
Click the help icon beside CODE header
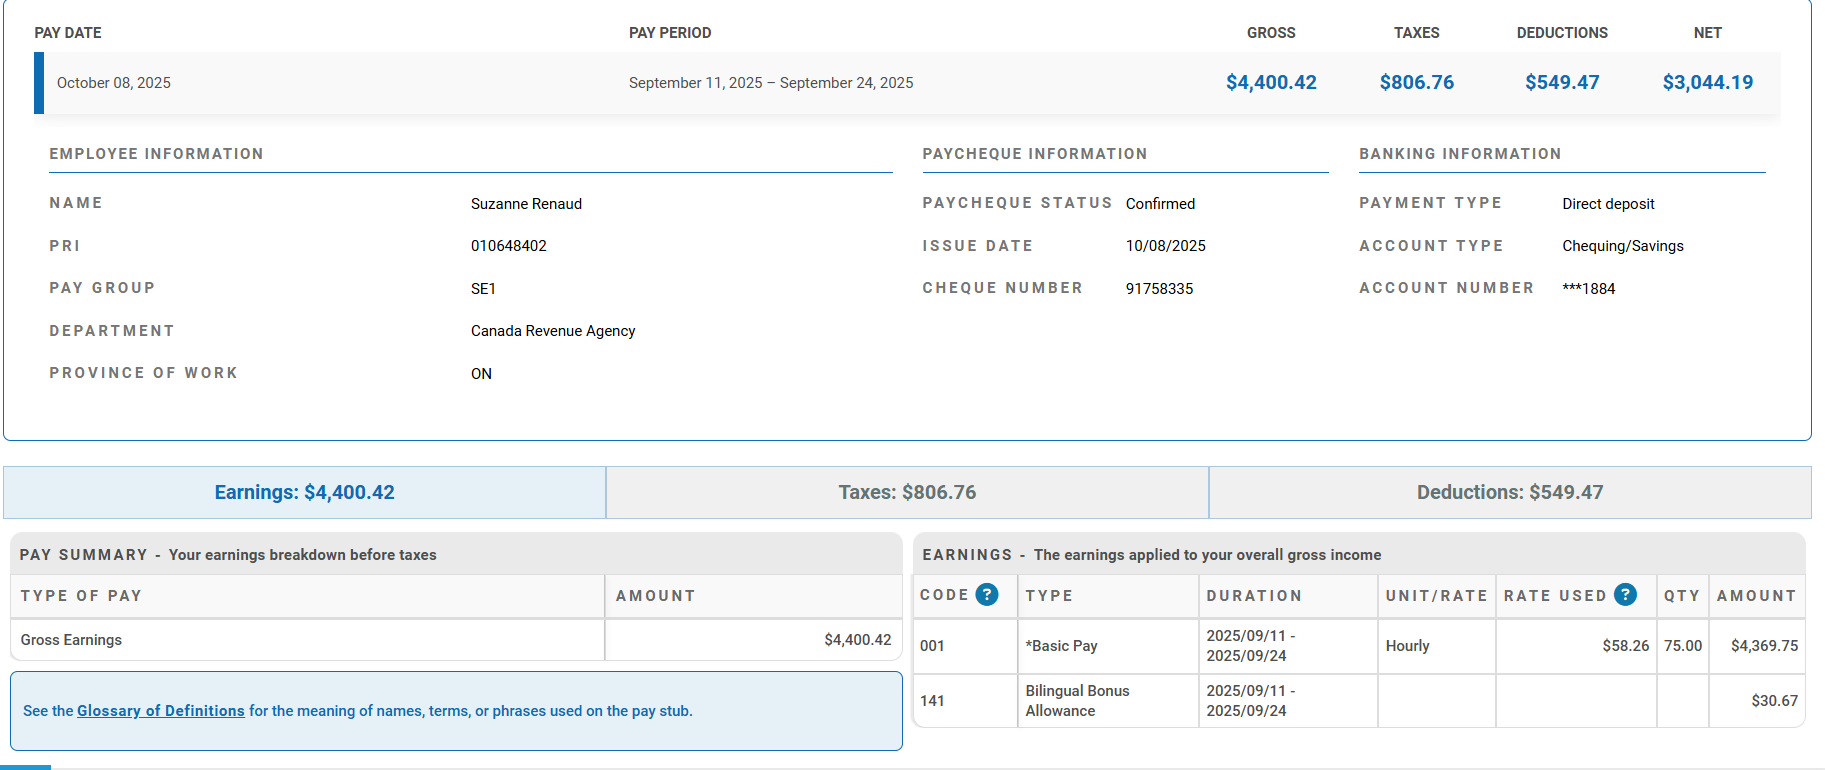click(987, 595)
